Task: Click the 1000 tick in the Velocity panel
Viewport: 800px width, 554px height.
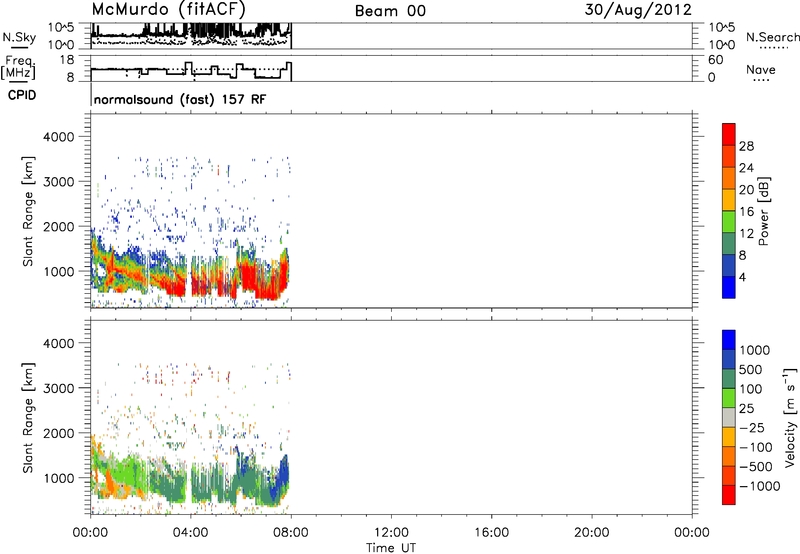Action: 59,478
